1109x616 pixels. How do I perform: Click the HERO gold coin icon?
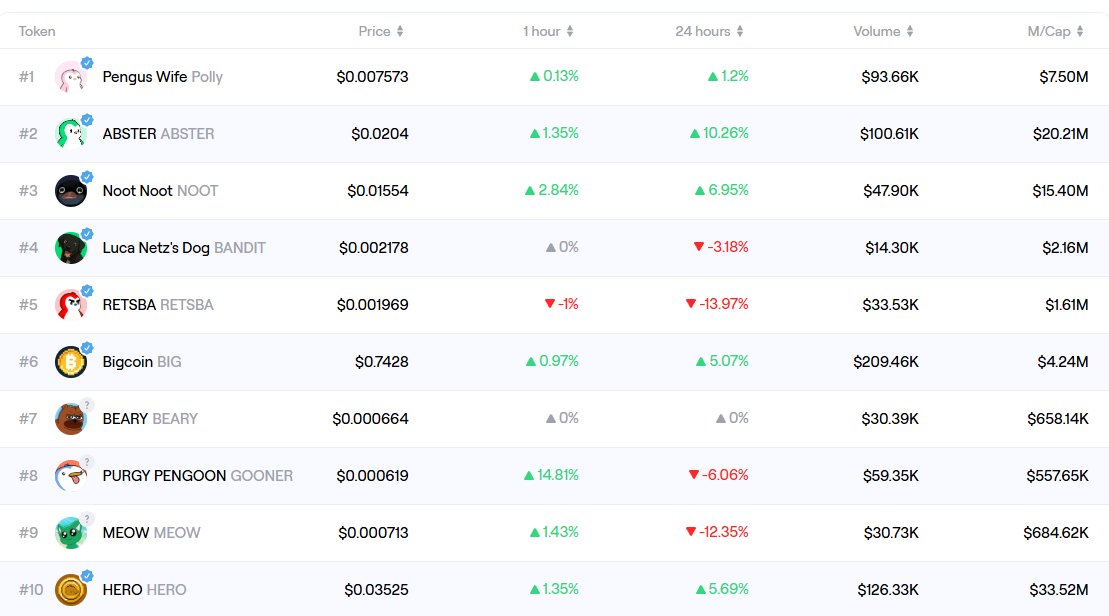pos(71,590)
